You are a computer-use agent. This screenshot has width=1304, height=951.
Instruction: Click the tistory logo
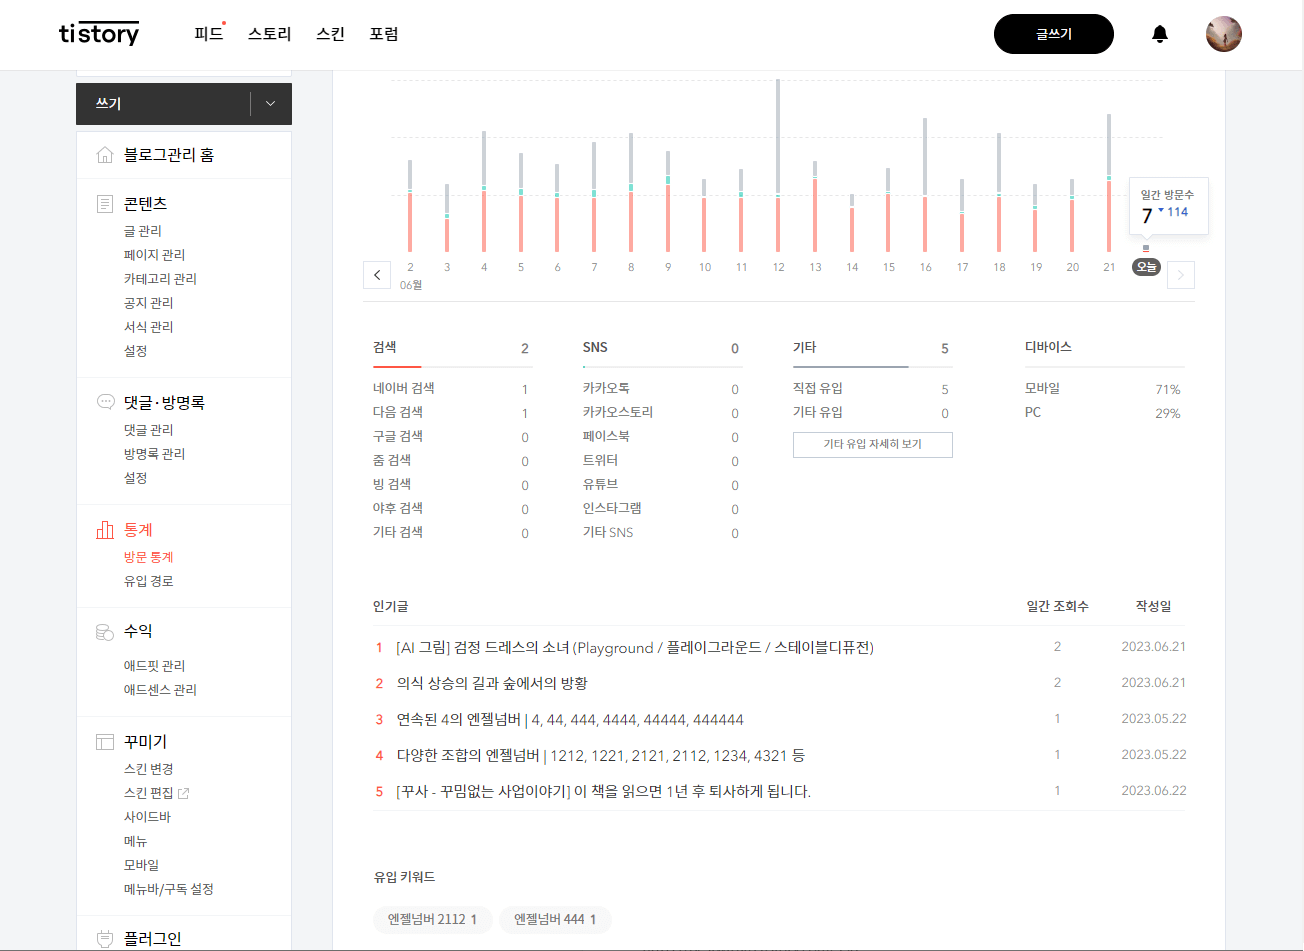click(x=98, y=33)
